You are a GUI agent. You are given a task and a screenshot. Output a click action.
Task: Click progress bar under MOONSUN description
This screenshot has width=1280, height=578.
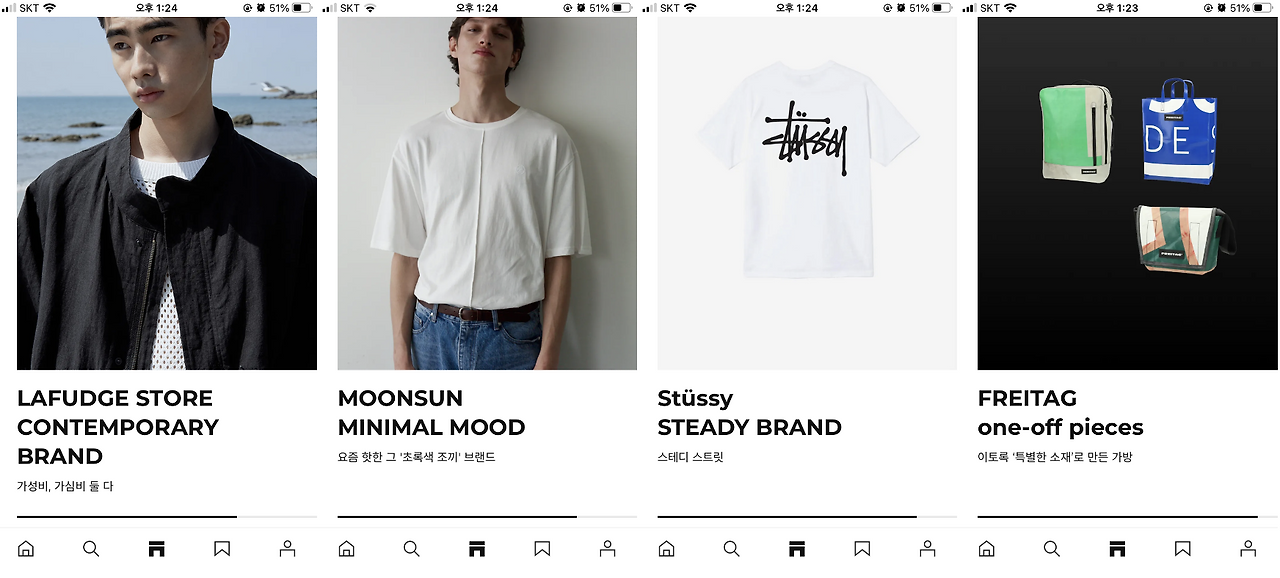pyautogui.click(x=487, y=517)
